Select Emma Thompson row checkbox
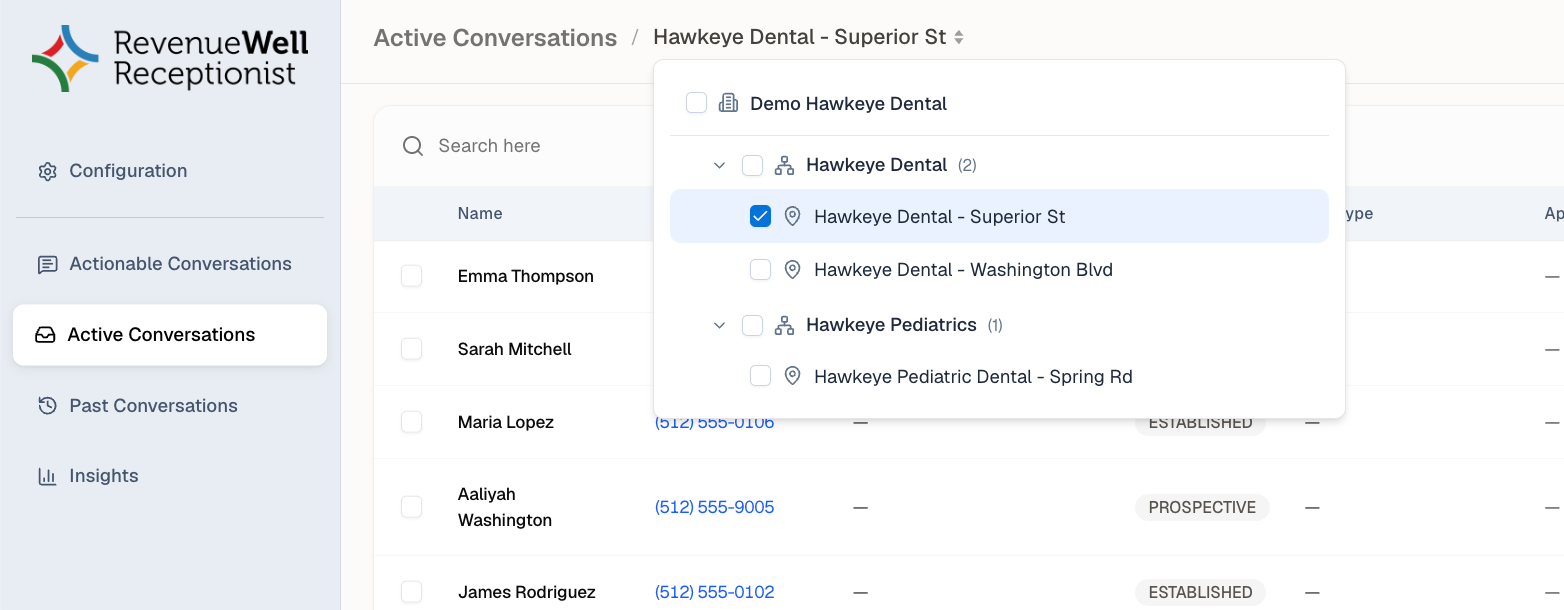Screen dimensions: 1564x610 pyautogui.click(x=411, y=276)
